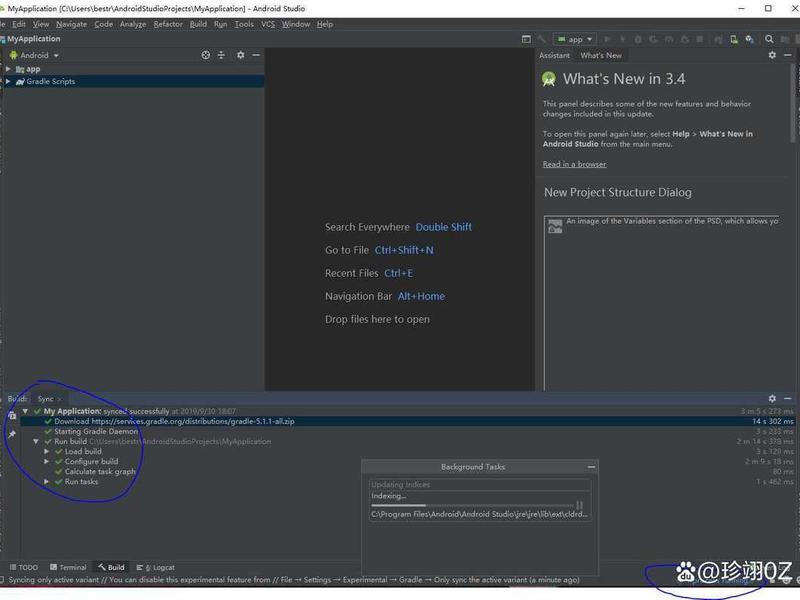Image resolution: width=800 pixels, height=600 pixels.
Task: Collapse the Run build node
Action: click(x=36, y=441)
